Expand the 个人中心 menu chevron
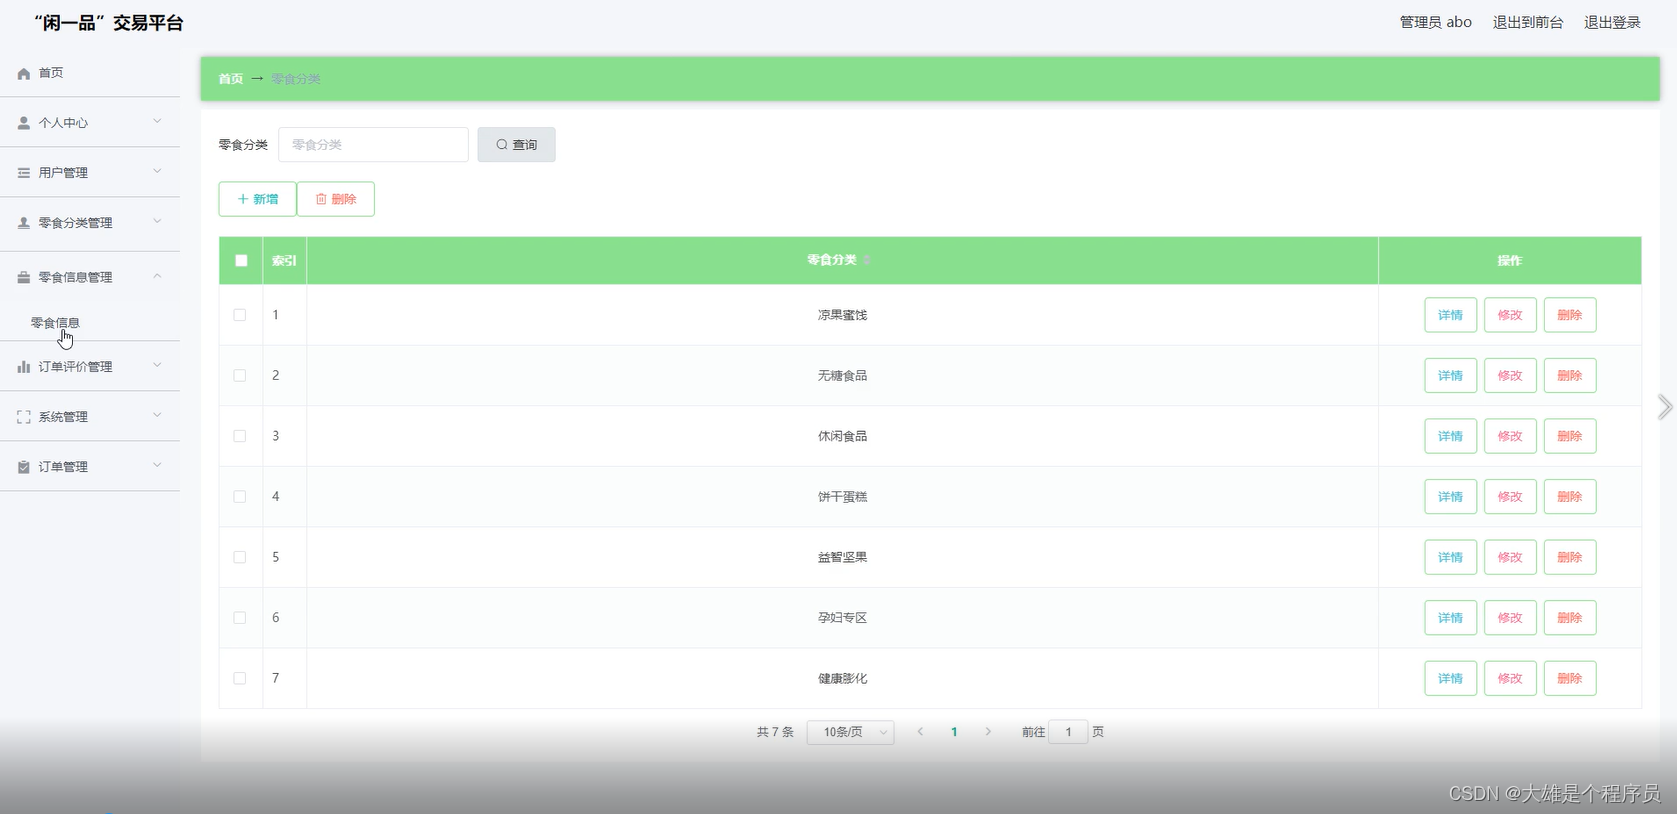Viewport: 1677px width, 814px height. pos(157,121)
